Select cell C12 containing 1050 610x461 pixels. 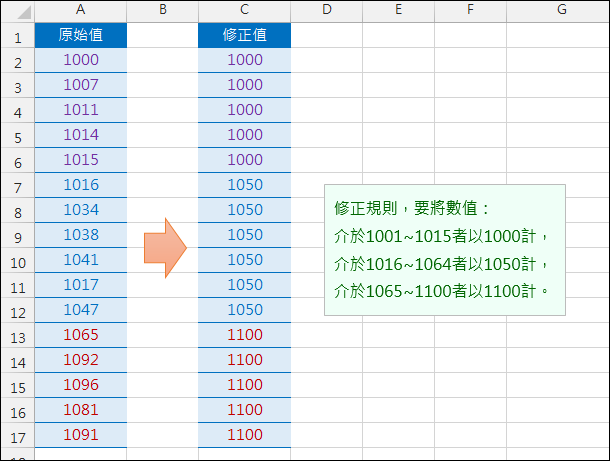coord(244,310)
